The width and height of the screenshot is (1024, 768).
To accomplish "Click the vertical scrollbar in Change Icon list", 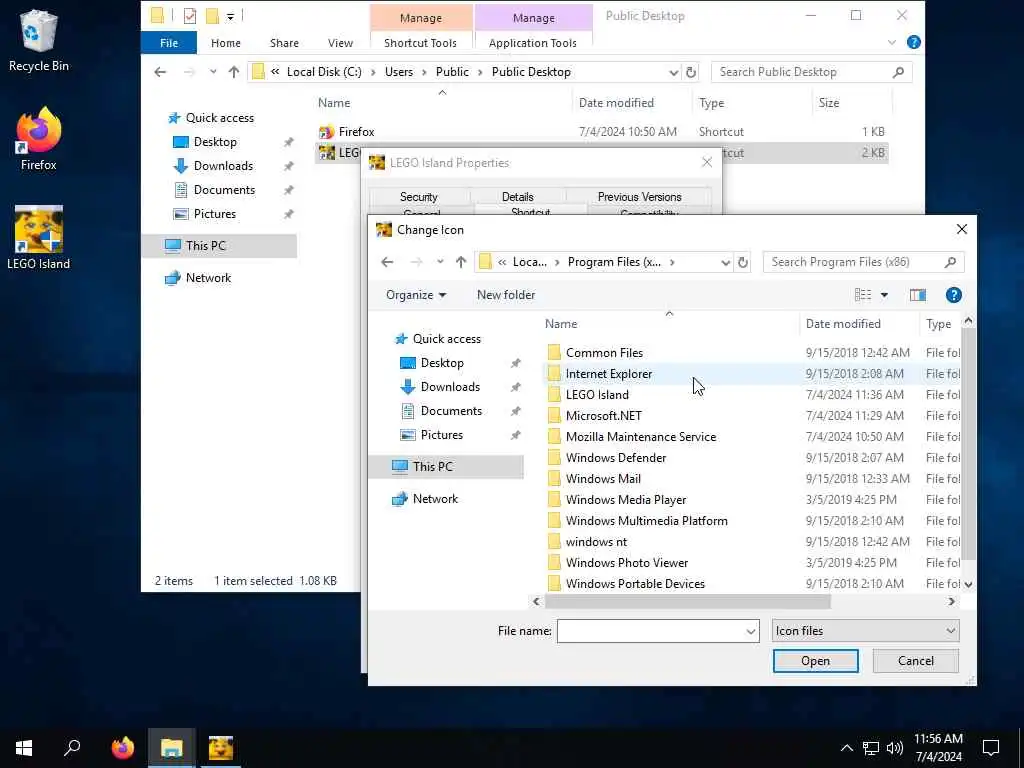I will coord(968,444).
